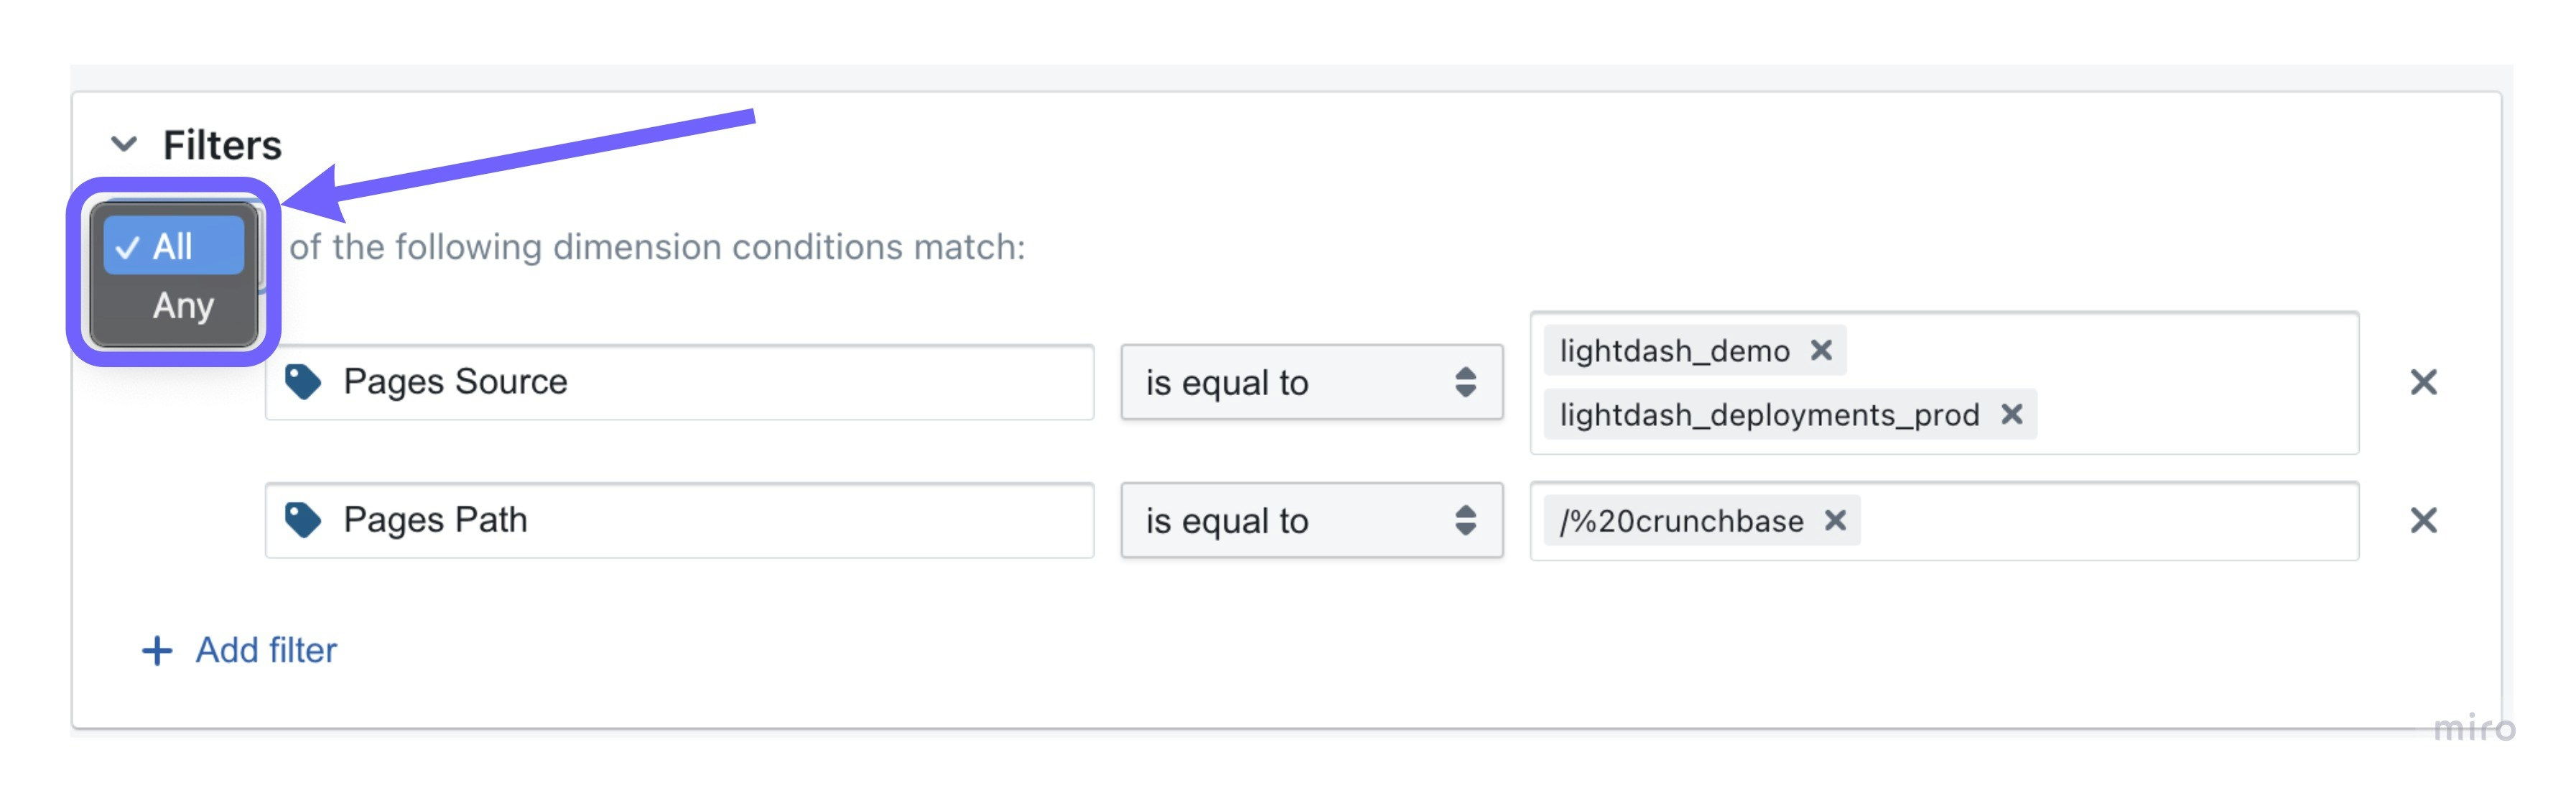This screenshot has height=801, width=2576.
Task: Open Pages Source field selector
Action: 700,382
